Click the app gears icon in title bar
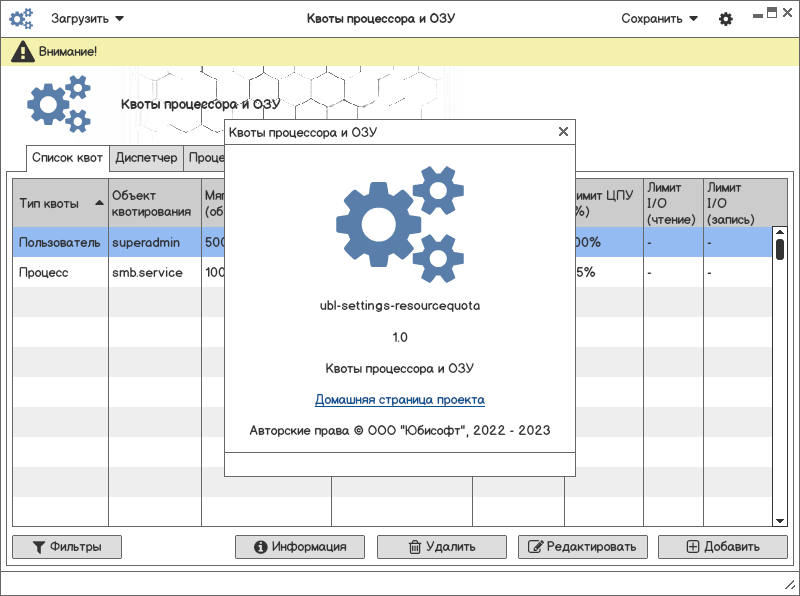The image size is (800, 596). [21, 18]
